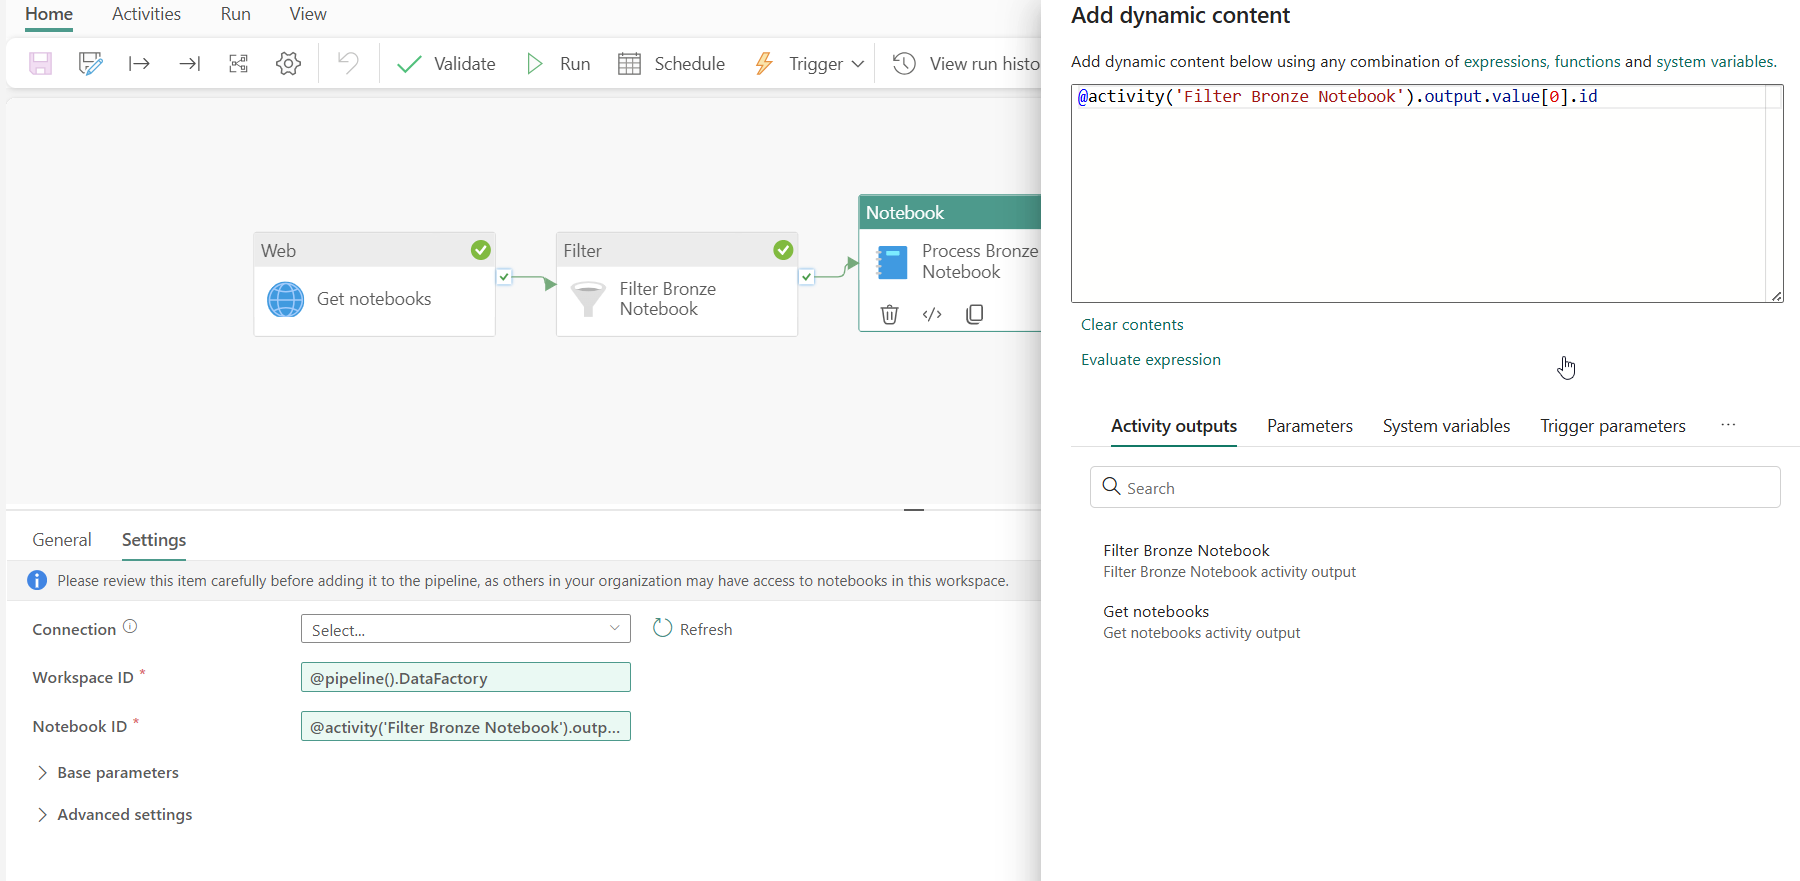Select the Get notebooks Web activity globe icon
This screenshot has height=881, width=1800.
point(285,299)
